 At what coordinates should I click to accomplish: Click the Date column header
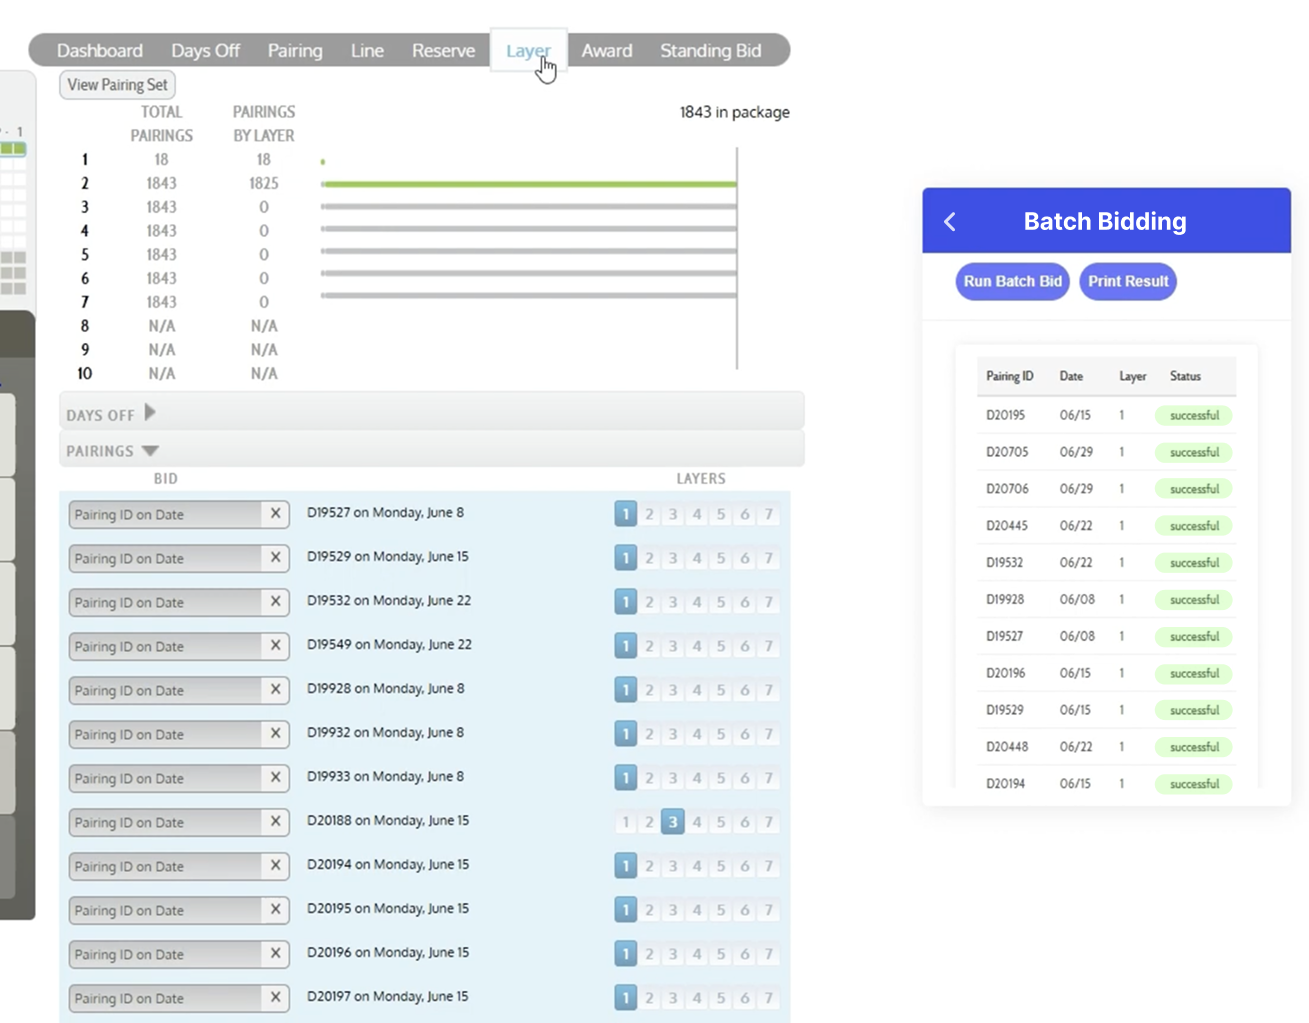[1071, 376]
